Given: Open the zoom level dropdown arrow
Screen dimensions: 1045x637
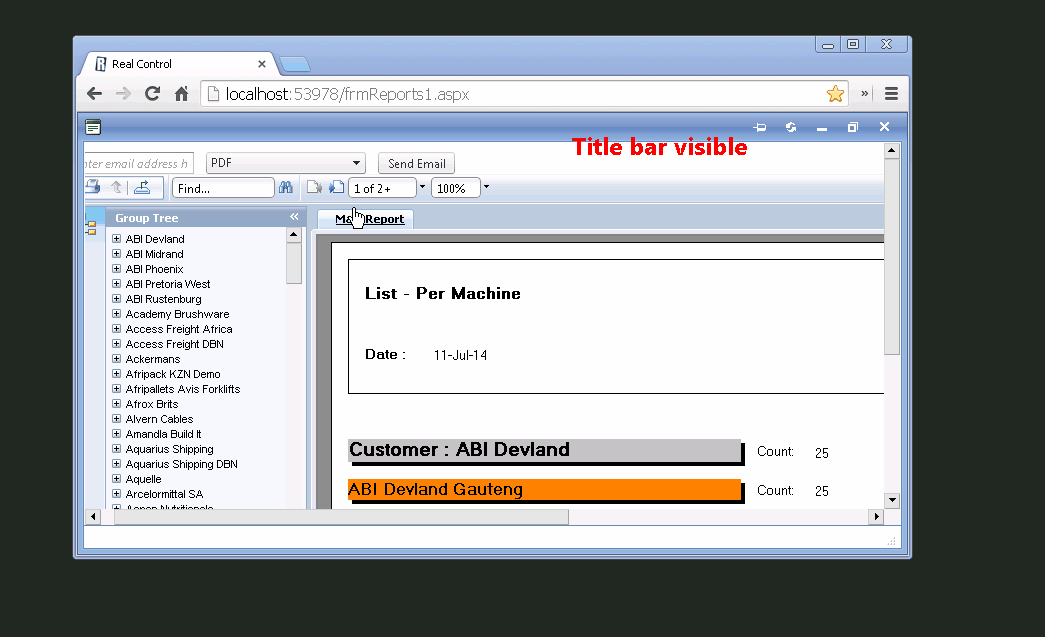Looking at the screenshot, I should coord(486,187).
